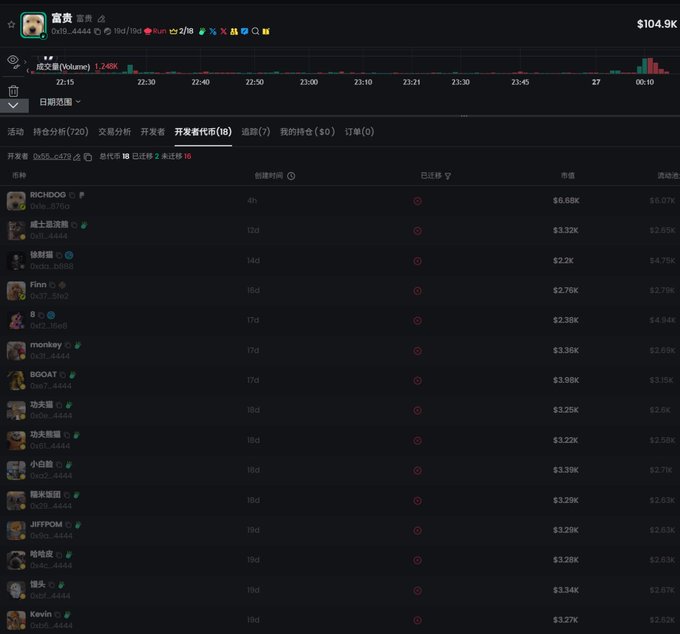680x634 pixels.
Task: Click the 00:10 time axis label
Action: pyautogui.click(x=644, y=82)
